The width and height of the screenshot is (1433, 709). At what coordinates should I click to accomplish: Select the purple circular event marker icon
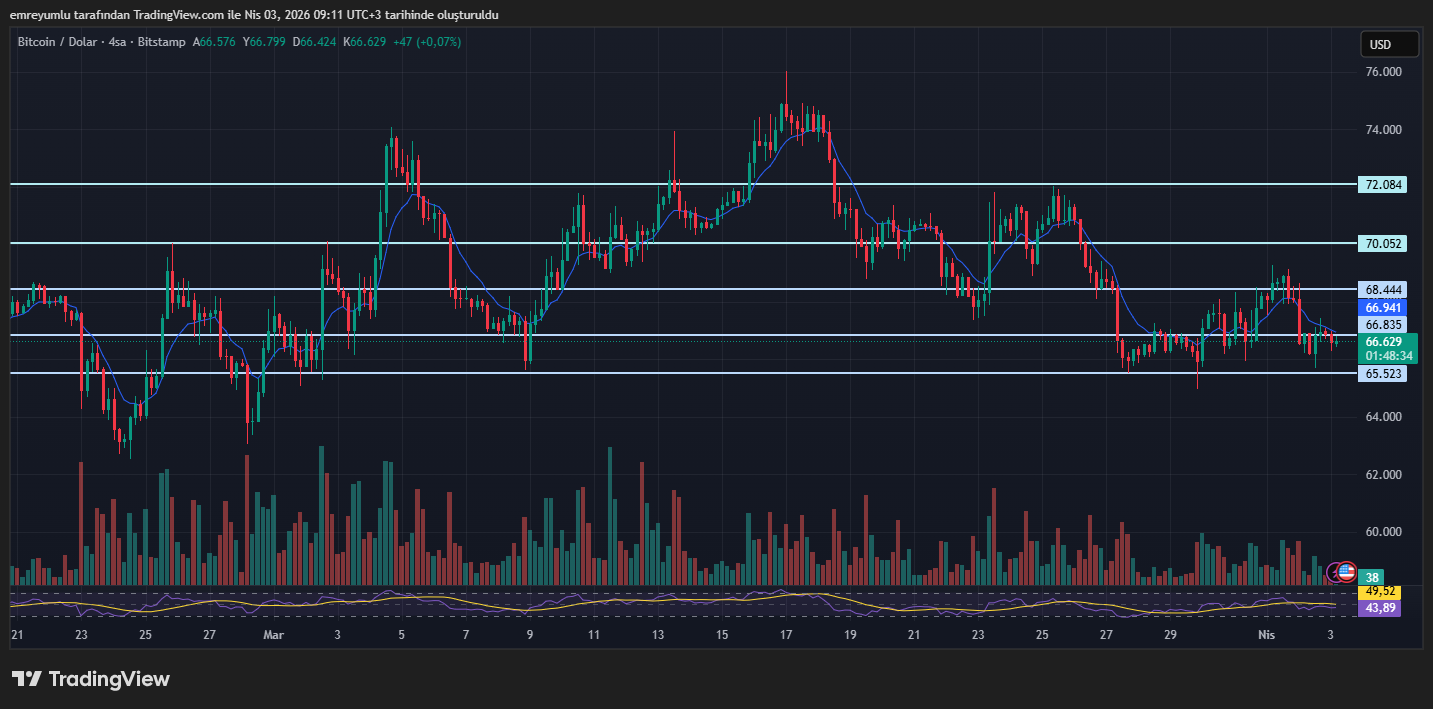[x=1332, y=572]
